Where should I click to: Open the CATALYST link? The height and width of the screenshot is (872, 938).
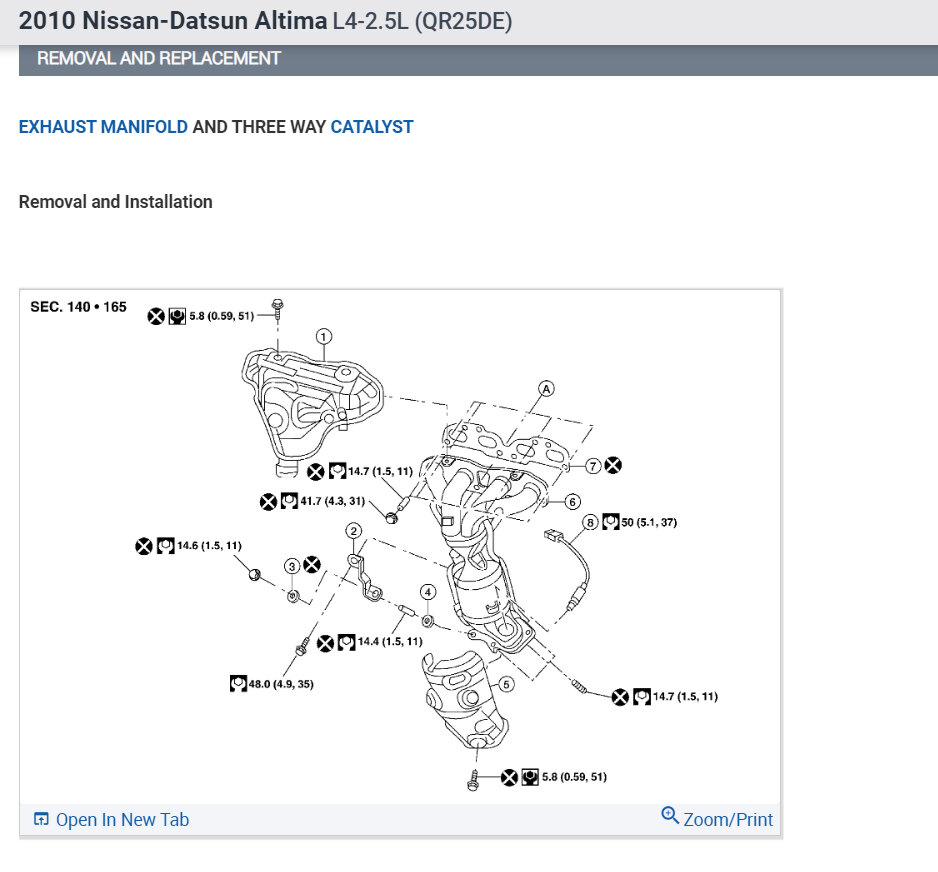click(x=371, y=127)
